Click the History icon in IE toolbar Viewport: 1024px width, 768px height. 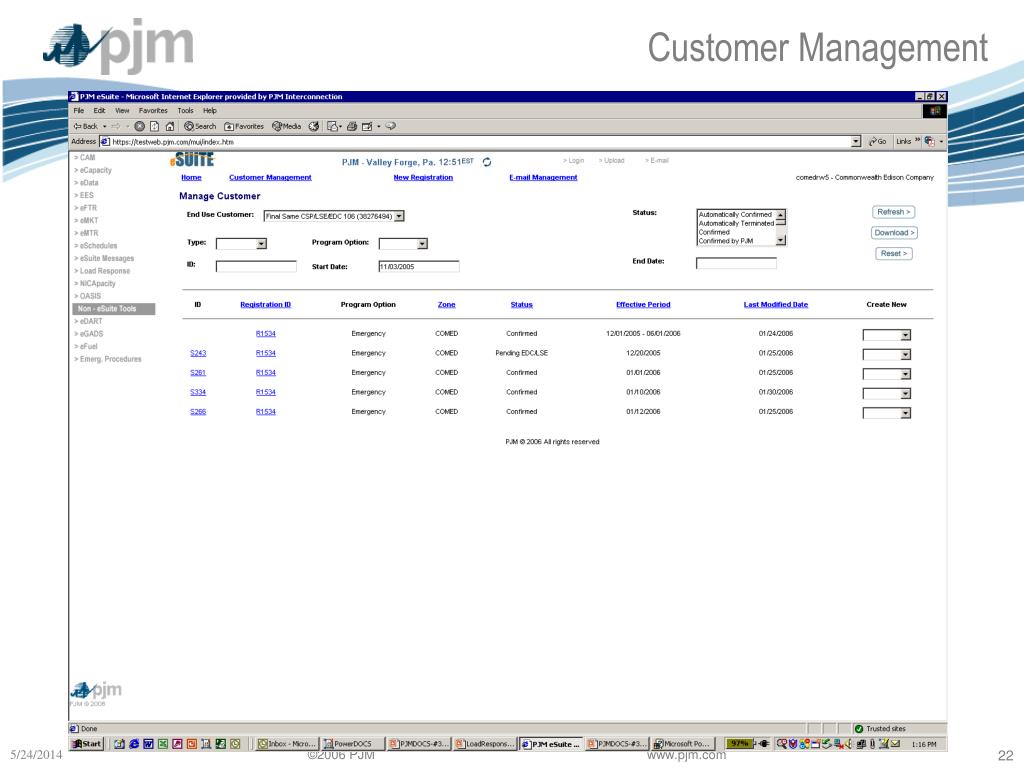point(314,126)
